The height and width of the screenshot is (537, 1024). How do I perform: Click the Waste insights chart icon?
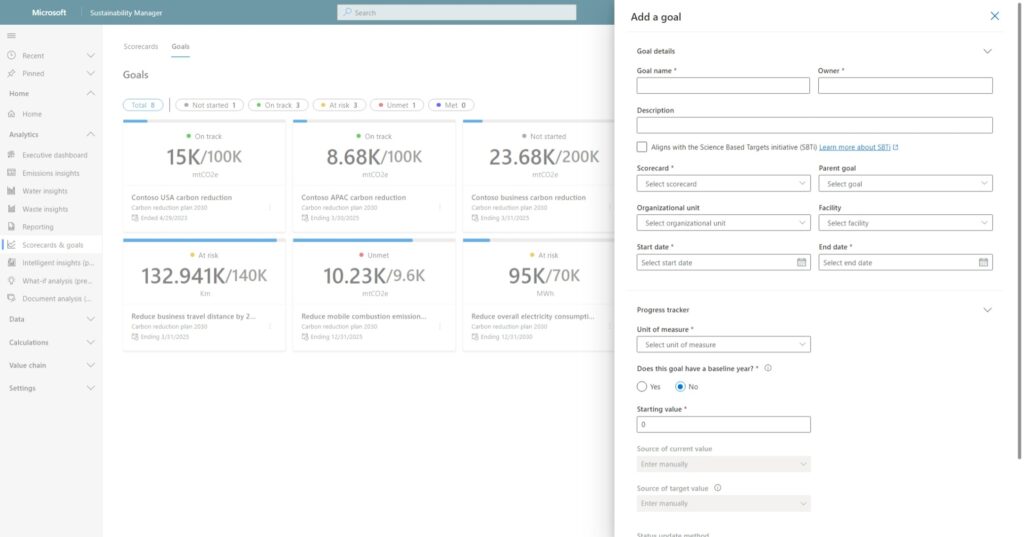tap(11, 209)
